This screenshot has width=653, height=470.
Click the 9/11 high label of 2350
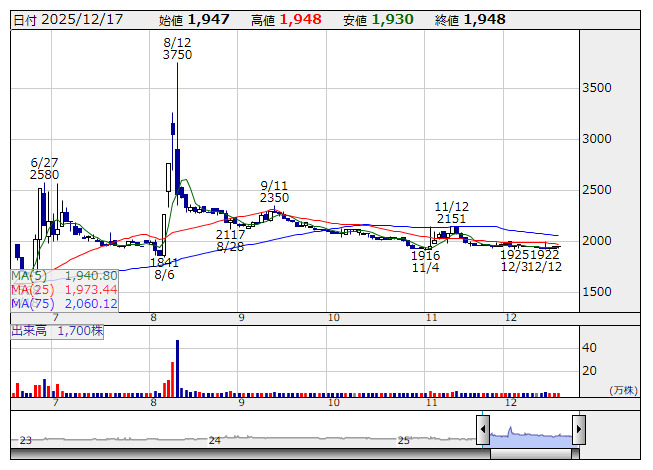[274, 192]
